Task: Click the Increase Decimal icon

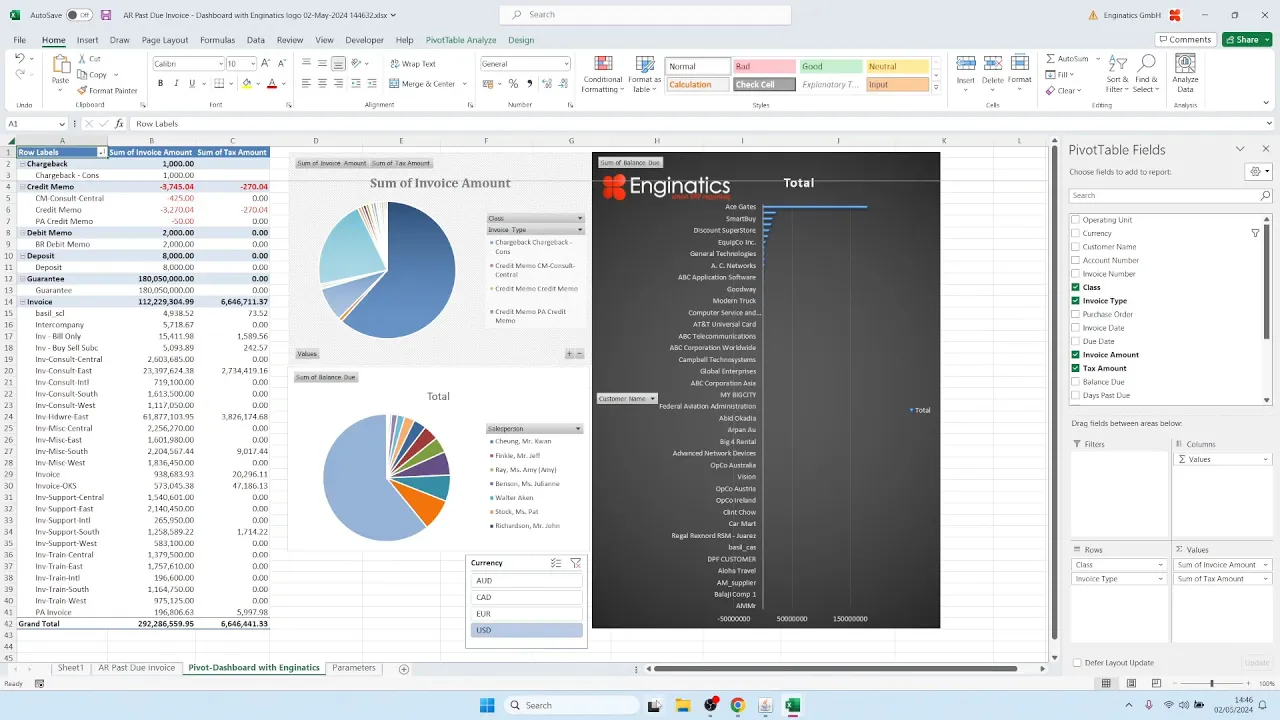Action: pyautogui.click(x=546, y=84)
